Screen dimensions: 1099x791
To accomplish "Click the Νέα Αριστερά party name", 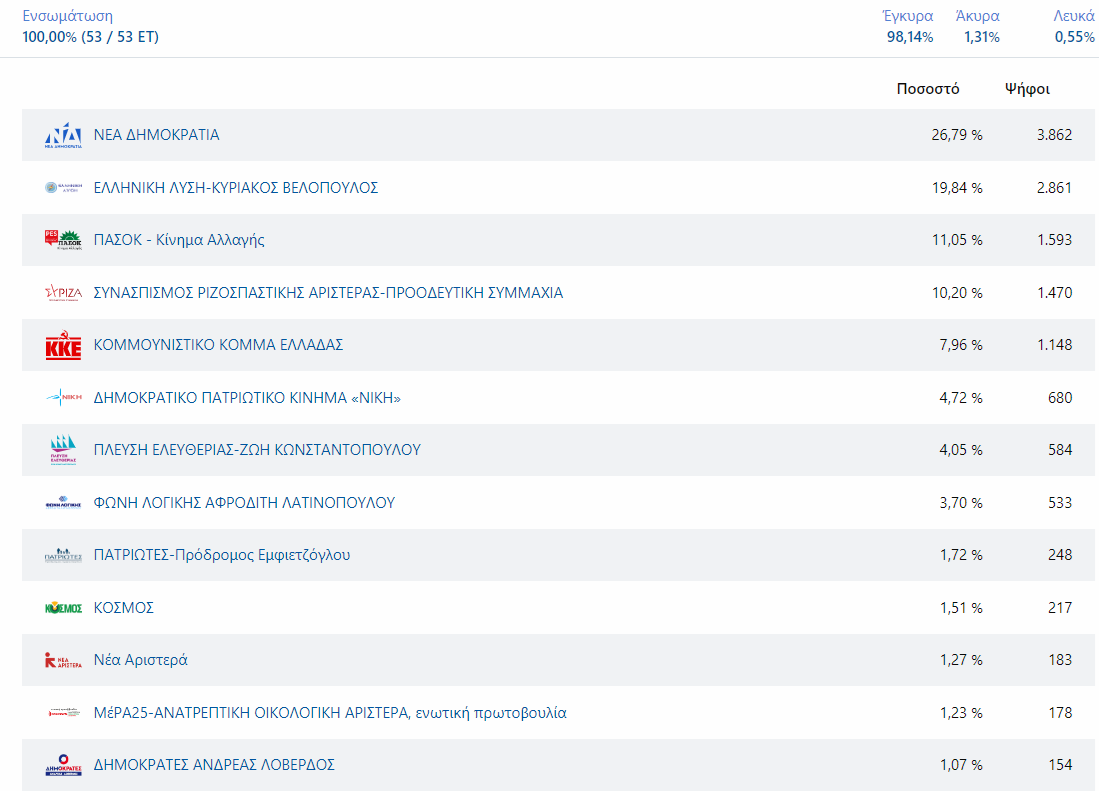I will [x=141, y=660].
